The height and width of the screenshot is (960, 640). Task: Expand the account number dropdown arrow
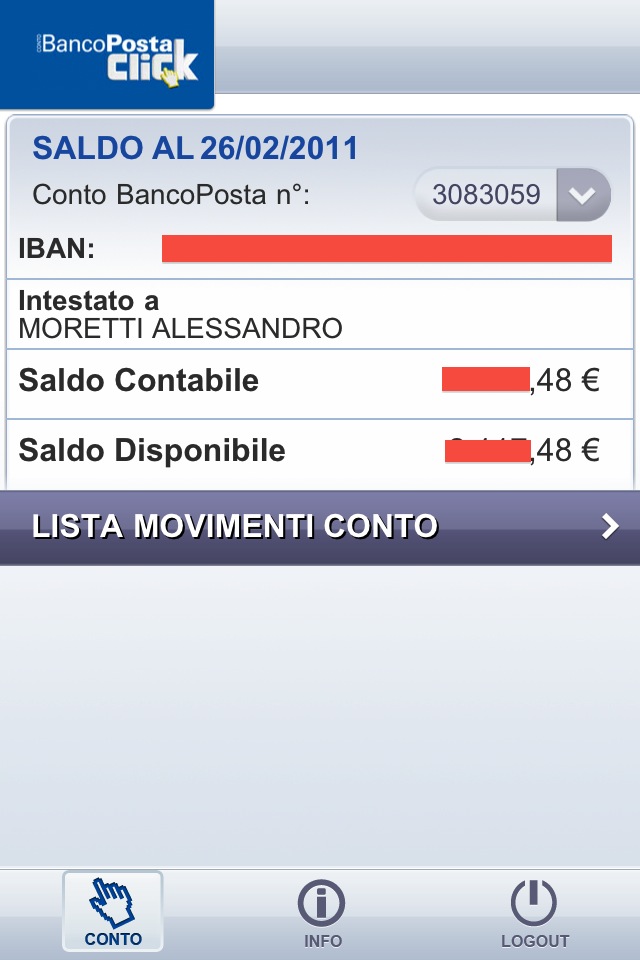(x=582, y=195)
